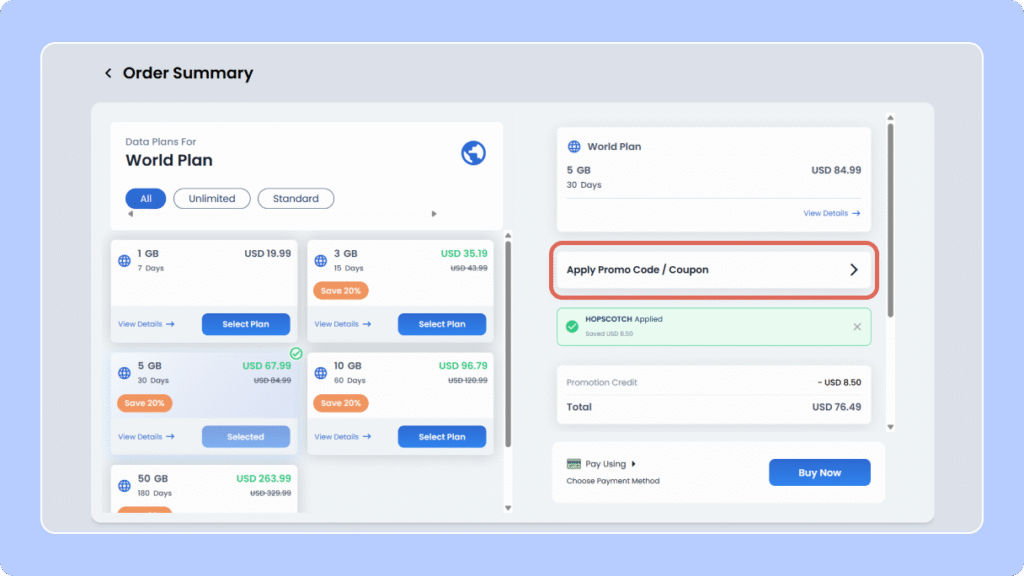This screenshot has width=1024, height=576.
Task: Toggle the Selected button on 5 GB plan
Action: [x=245, y=437]
